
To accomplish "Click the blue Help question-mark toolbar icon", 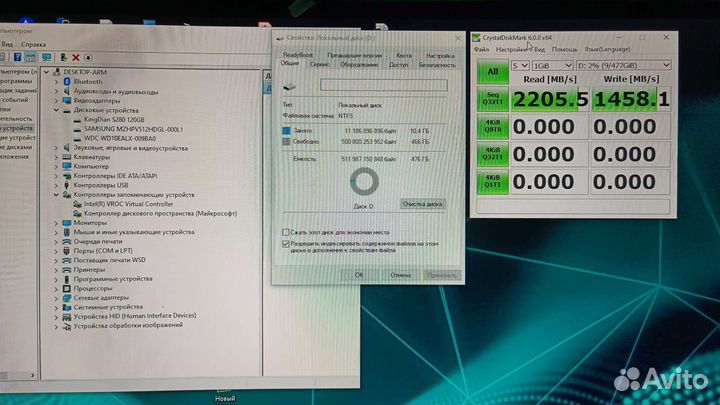I will click(17, 57).
